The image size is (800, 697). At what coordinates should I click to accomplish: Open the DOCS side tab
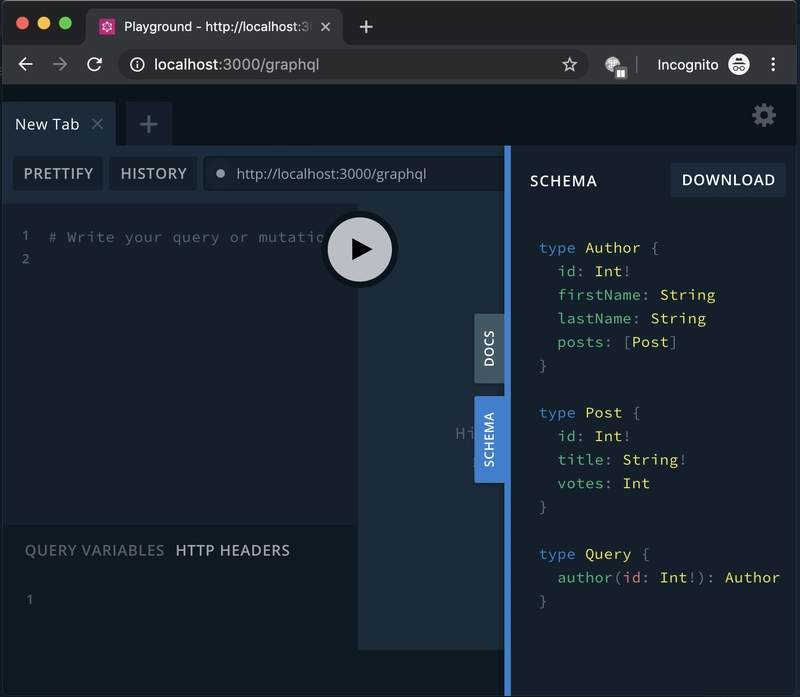pos(489,348)
